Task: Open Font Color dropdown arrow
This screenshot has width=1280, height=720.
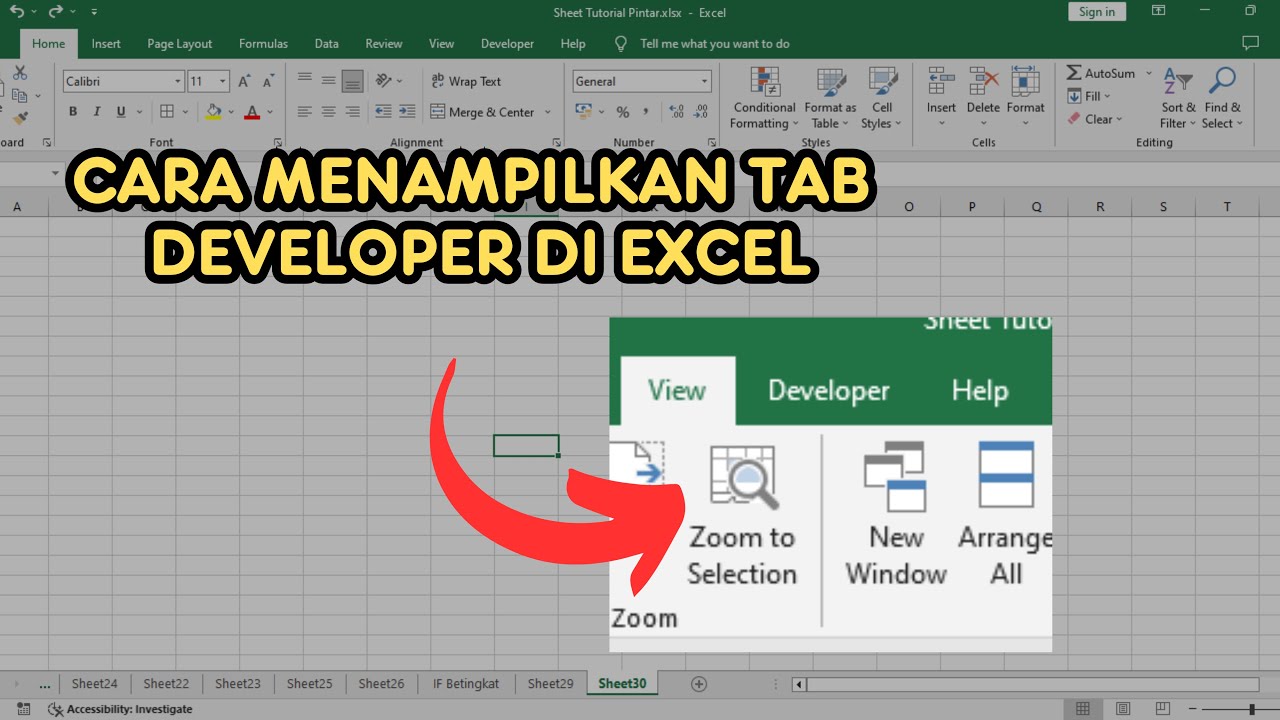Action: point(271,112)
